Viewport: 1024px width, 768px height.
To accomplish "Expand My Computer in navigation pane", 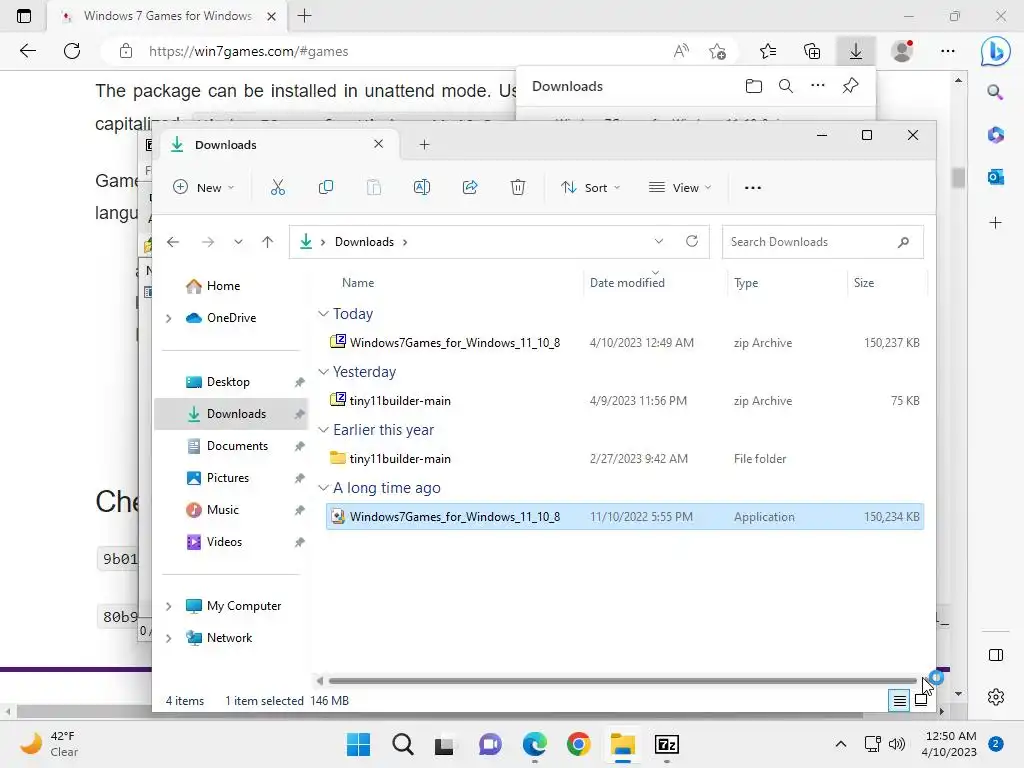I will point(168,606).
